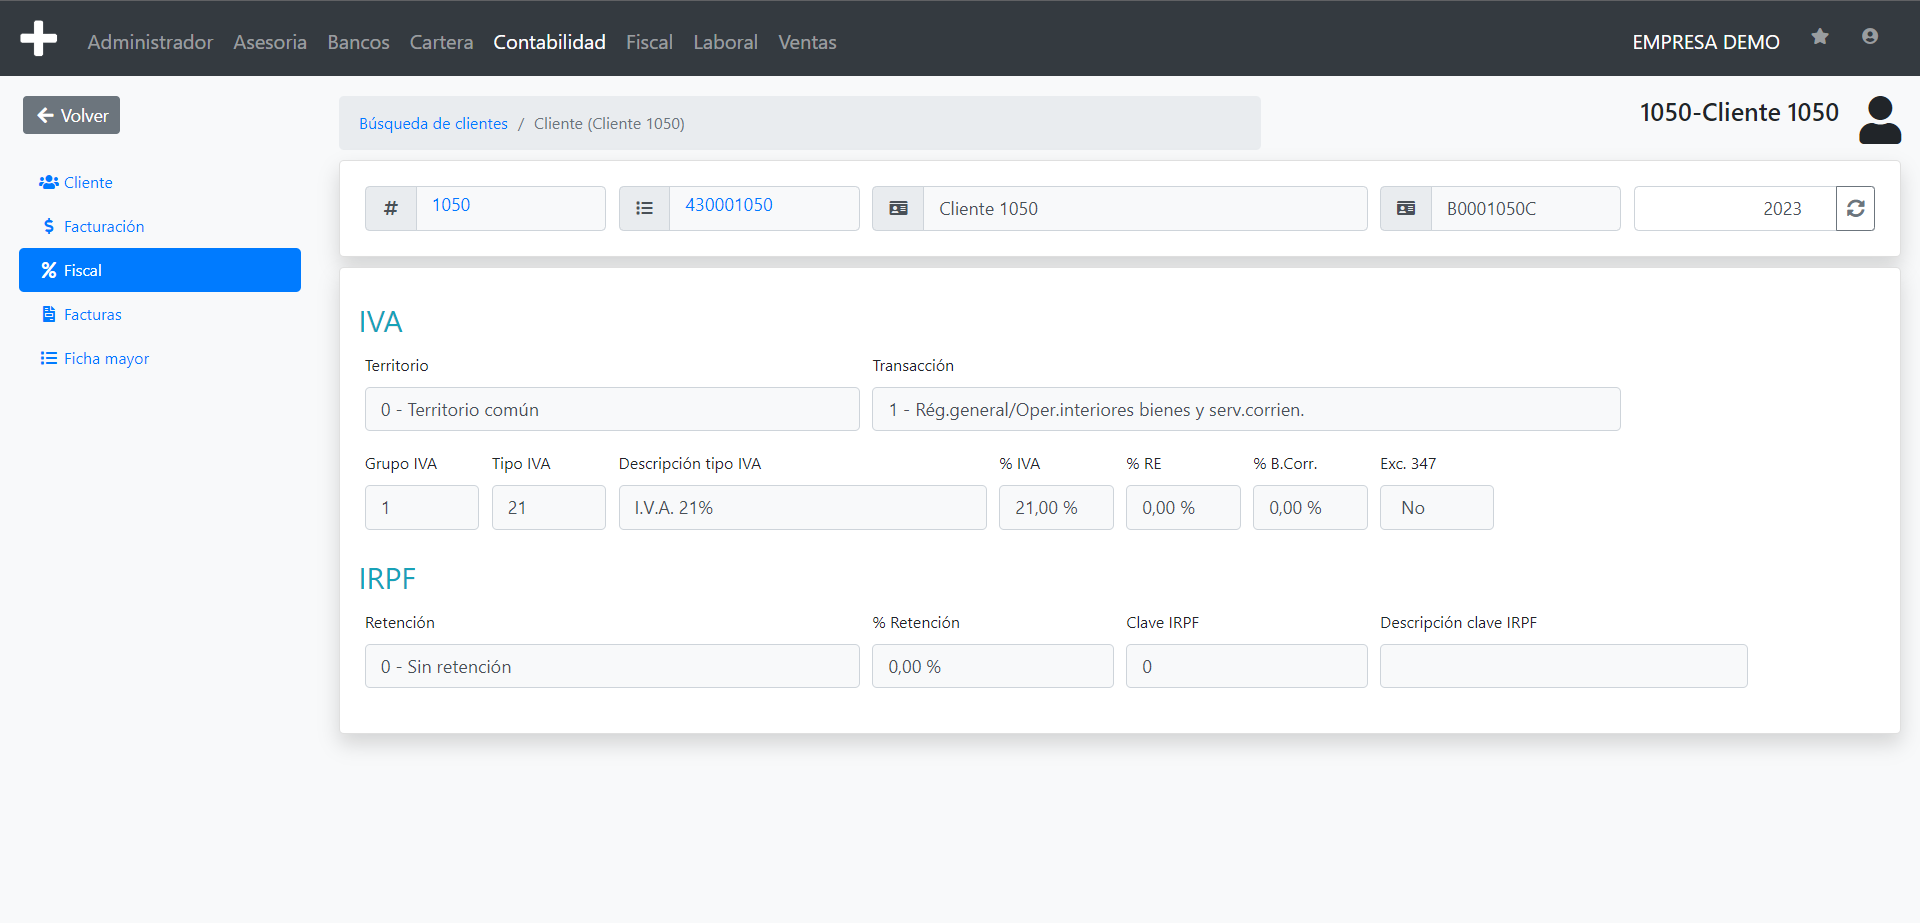Click the % Retención field
The width and height of the screenshot is (1920, 923).
click(x=993, y=666)
